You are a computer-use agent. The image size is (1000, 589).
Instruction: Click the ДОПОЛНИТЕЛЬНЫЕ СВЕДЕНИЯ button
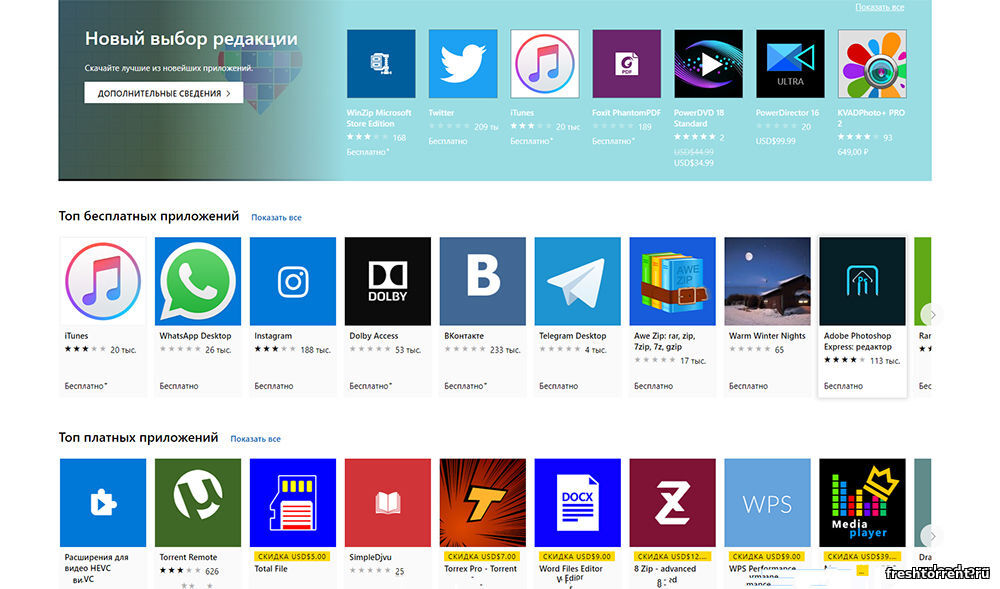click(x=163, y=93)
